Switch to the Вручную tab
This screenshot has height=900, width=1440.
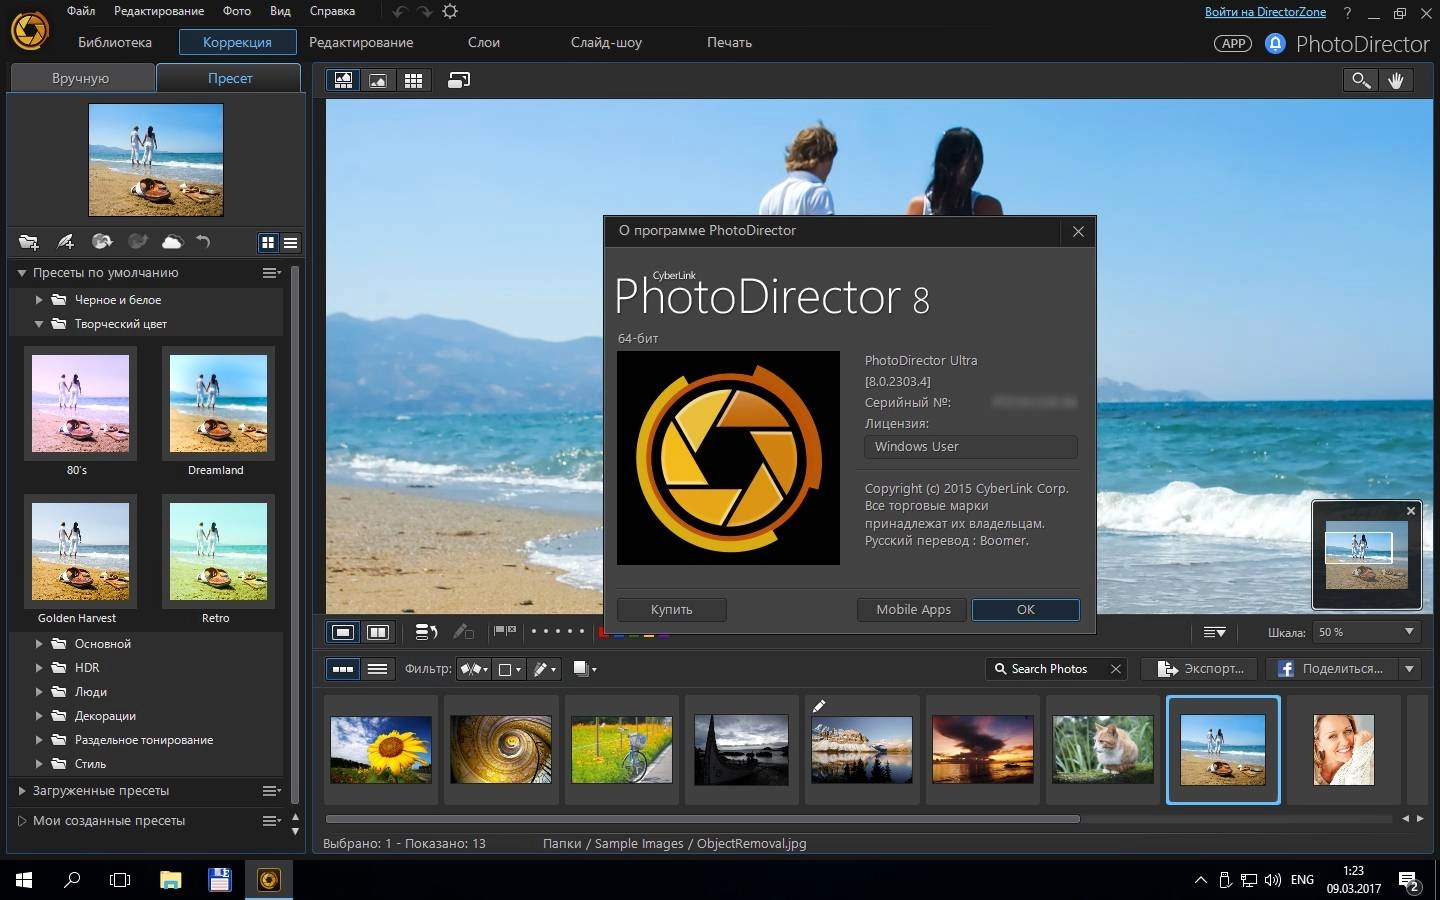point(81,78)
